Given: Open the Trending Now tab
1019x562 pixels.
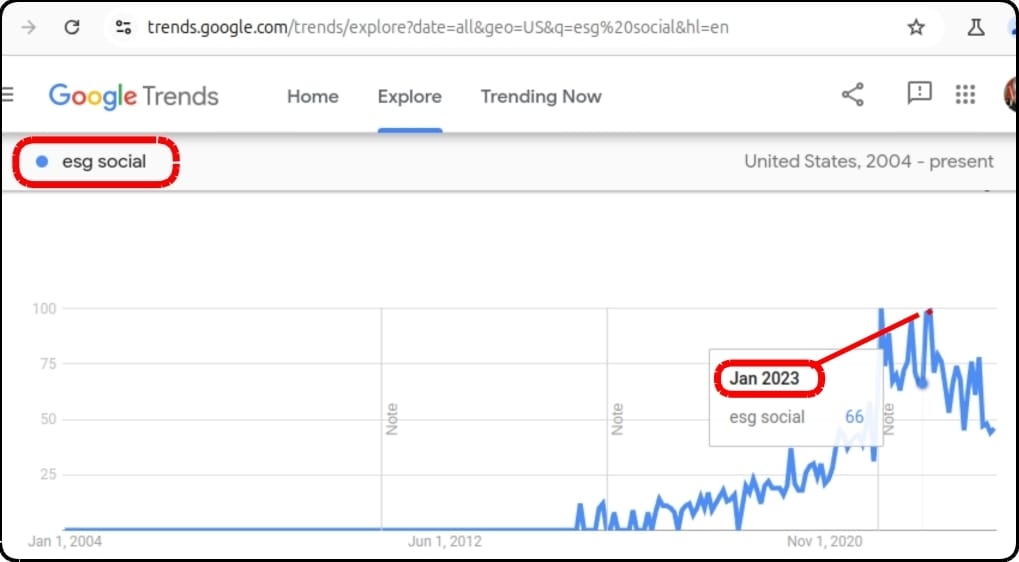Looking at the screenshot, I should [541, 97].
